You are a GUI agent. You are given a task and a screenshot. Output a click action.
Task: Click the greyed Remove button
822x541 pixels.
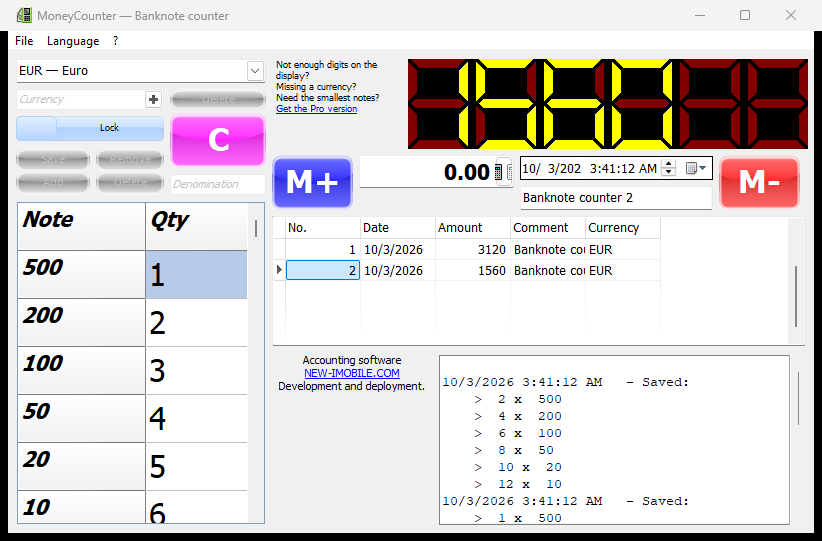[131, 159]
